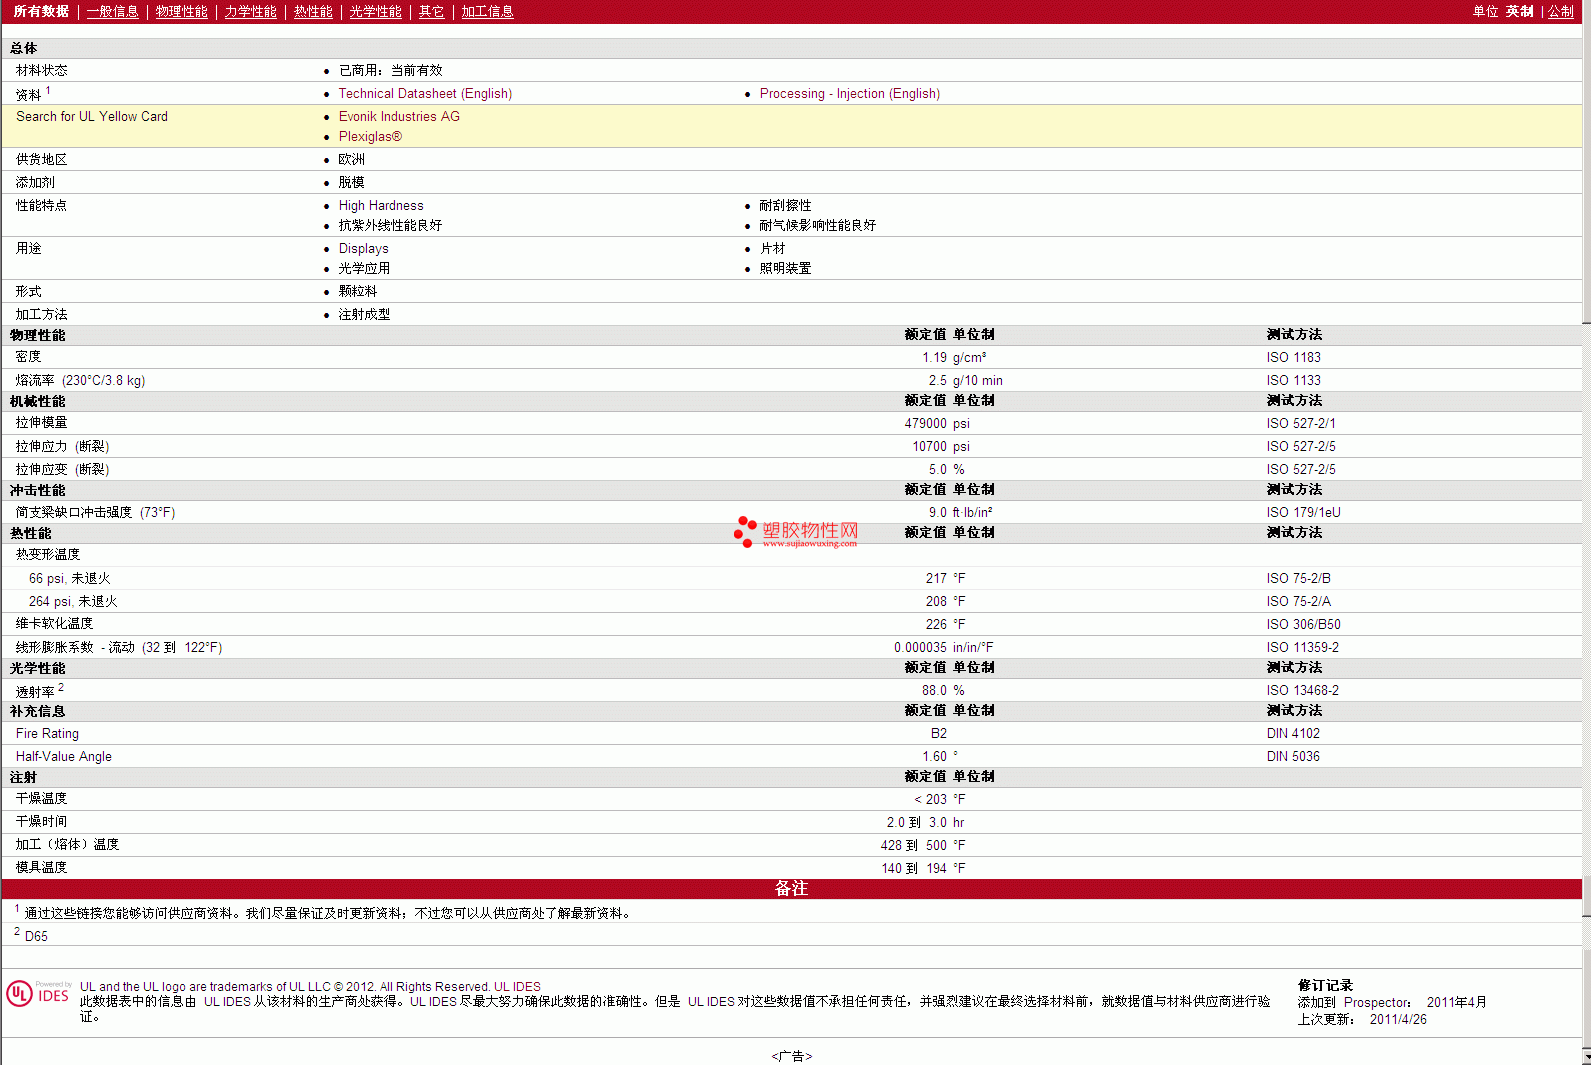Open Processing - Injection (English) link
Image resolution: width=1591 pixels, height=1065 pixels.
(x=850, y=93)
